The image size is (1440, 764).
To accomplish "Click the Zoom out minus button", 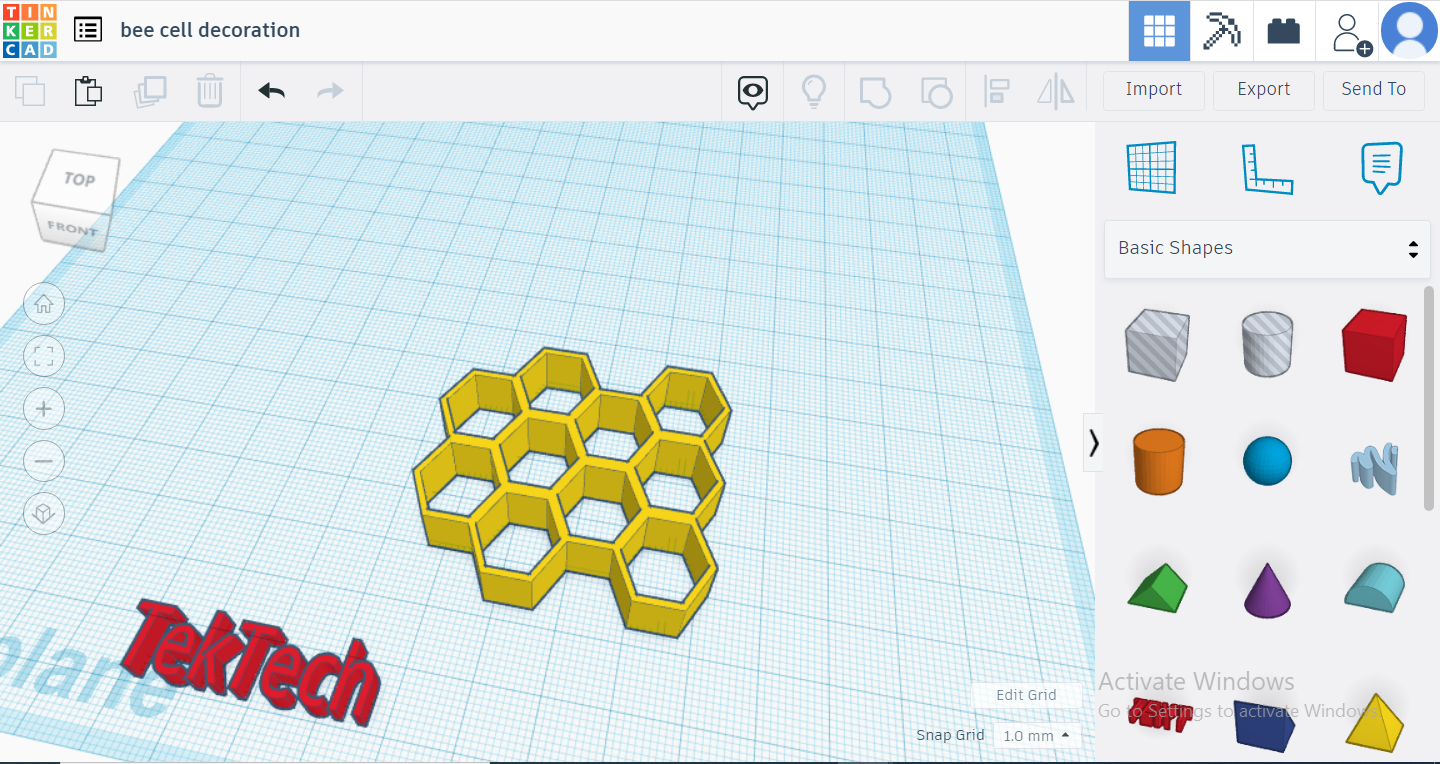I will click(x=44, y=462).
